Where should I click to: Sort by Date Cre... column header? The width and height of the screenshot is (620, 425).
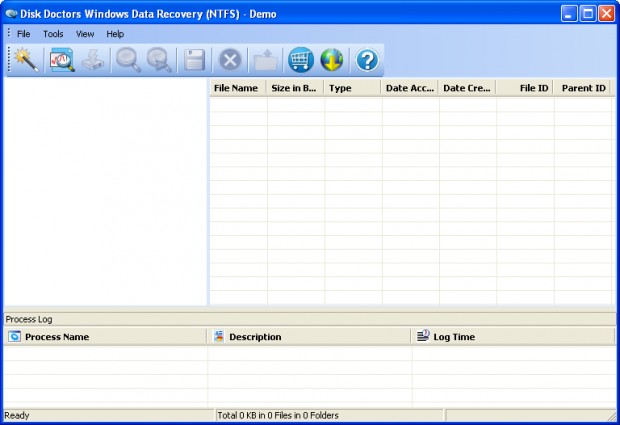[467, 88]
